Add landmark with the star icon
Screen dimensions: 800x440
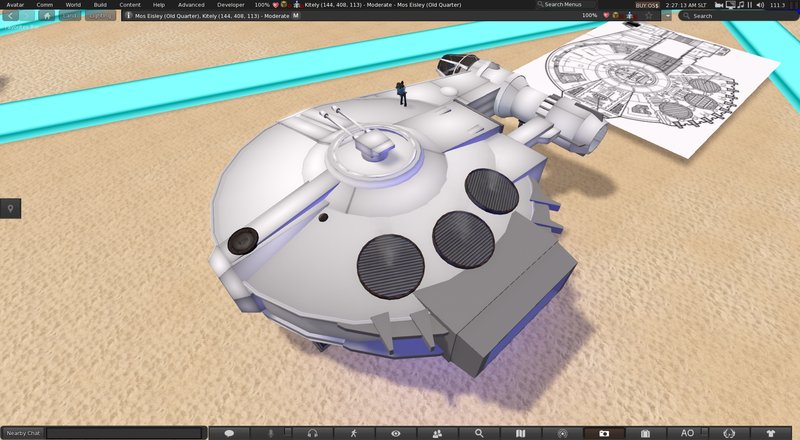649,16
